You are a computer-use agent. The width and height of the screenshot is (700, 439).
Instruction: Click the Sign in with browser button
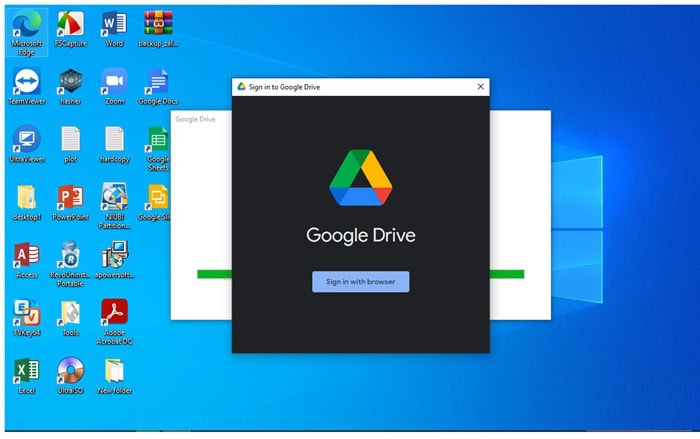click(360, 282)
